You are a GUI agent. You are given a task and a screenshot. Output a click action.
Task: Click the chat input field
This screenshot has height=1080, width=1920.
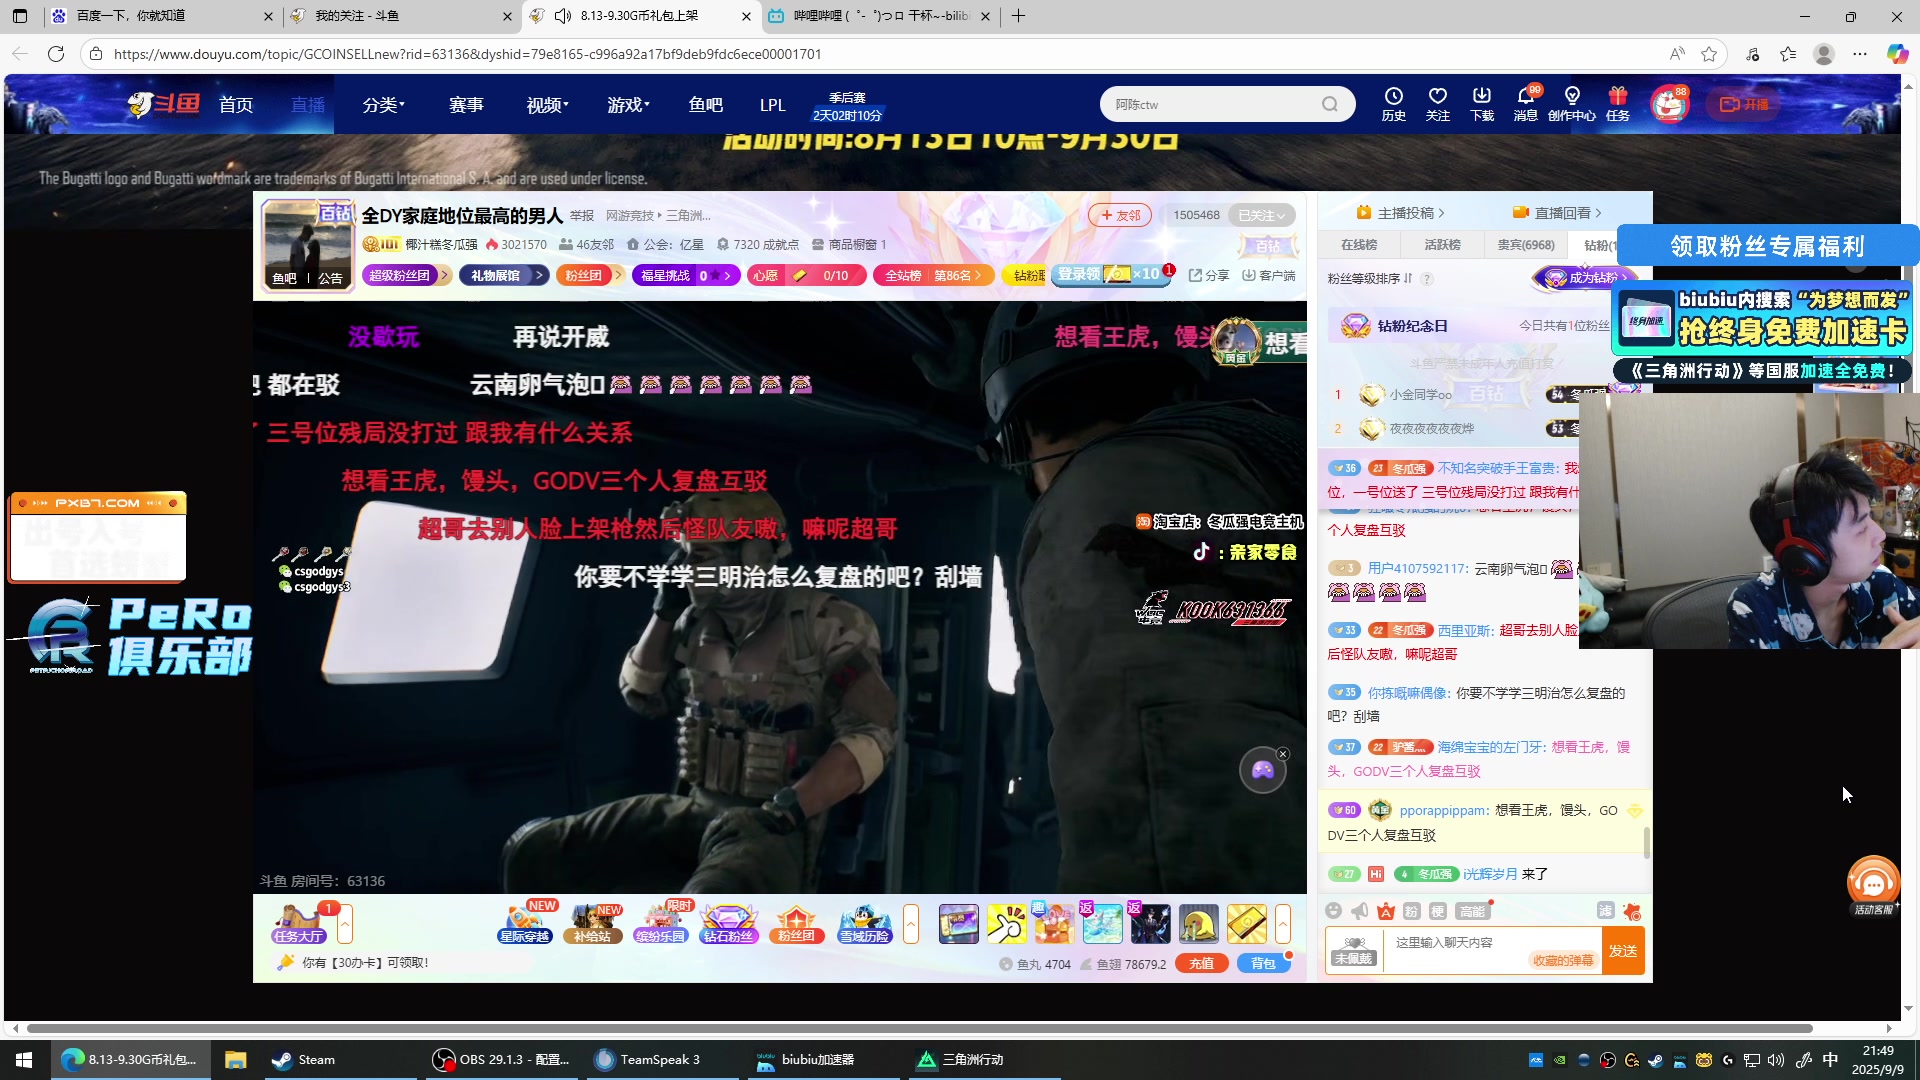click(1493, 951)
